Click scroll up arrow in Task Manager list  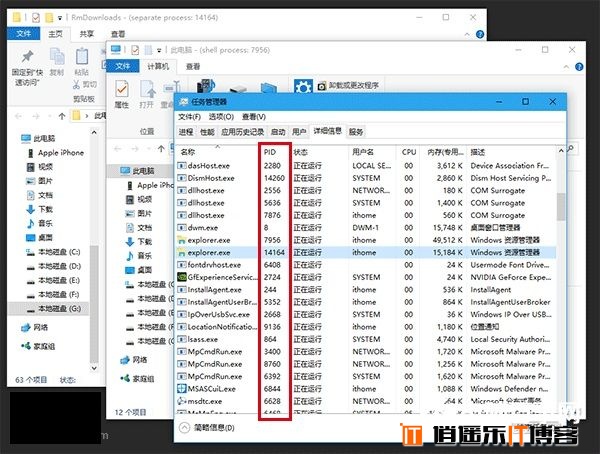click(x=561, y=151)
